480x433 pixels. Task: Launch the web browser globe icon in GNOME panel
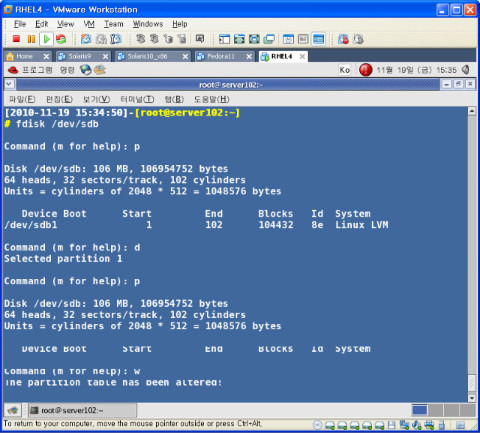(x=86, y=70)
